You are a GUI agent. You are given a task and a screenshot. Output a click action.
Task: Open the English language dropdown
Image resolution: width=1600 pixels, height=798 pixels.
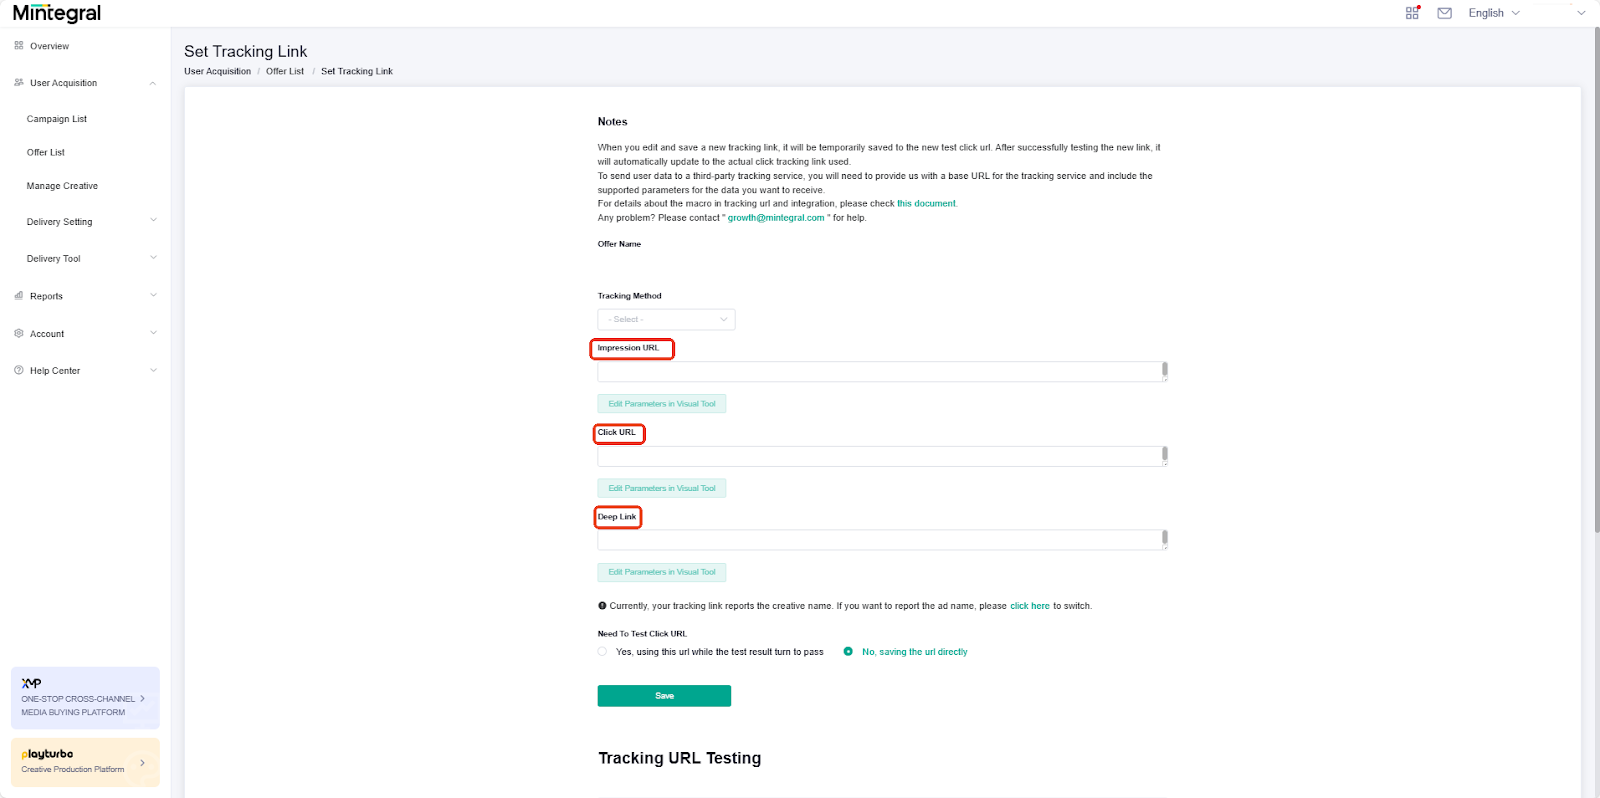(1494, 13)
